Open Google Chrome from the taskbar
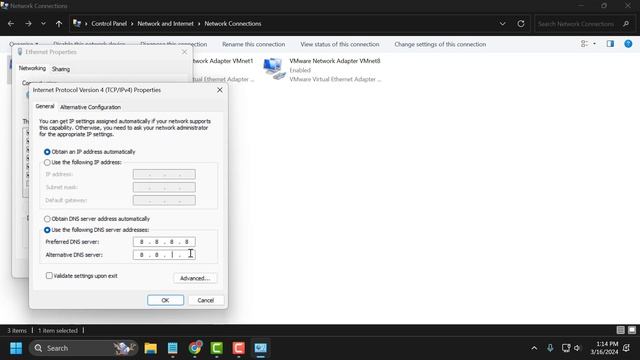This screenshot has width=640, height=360. [195, 348]
